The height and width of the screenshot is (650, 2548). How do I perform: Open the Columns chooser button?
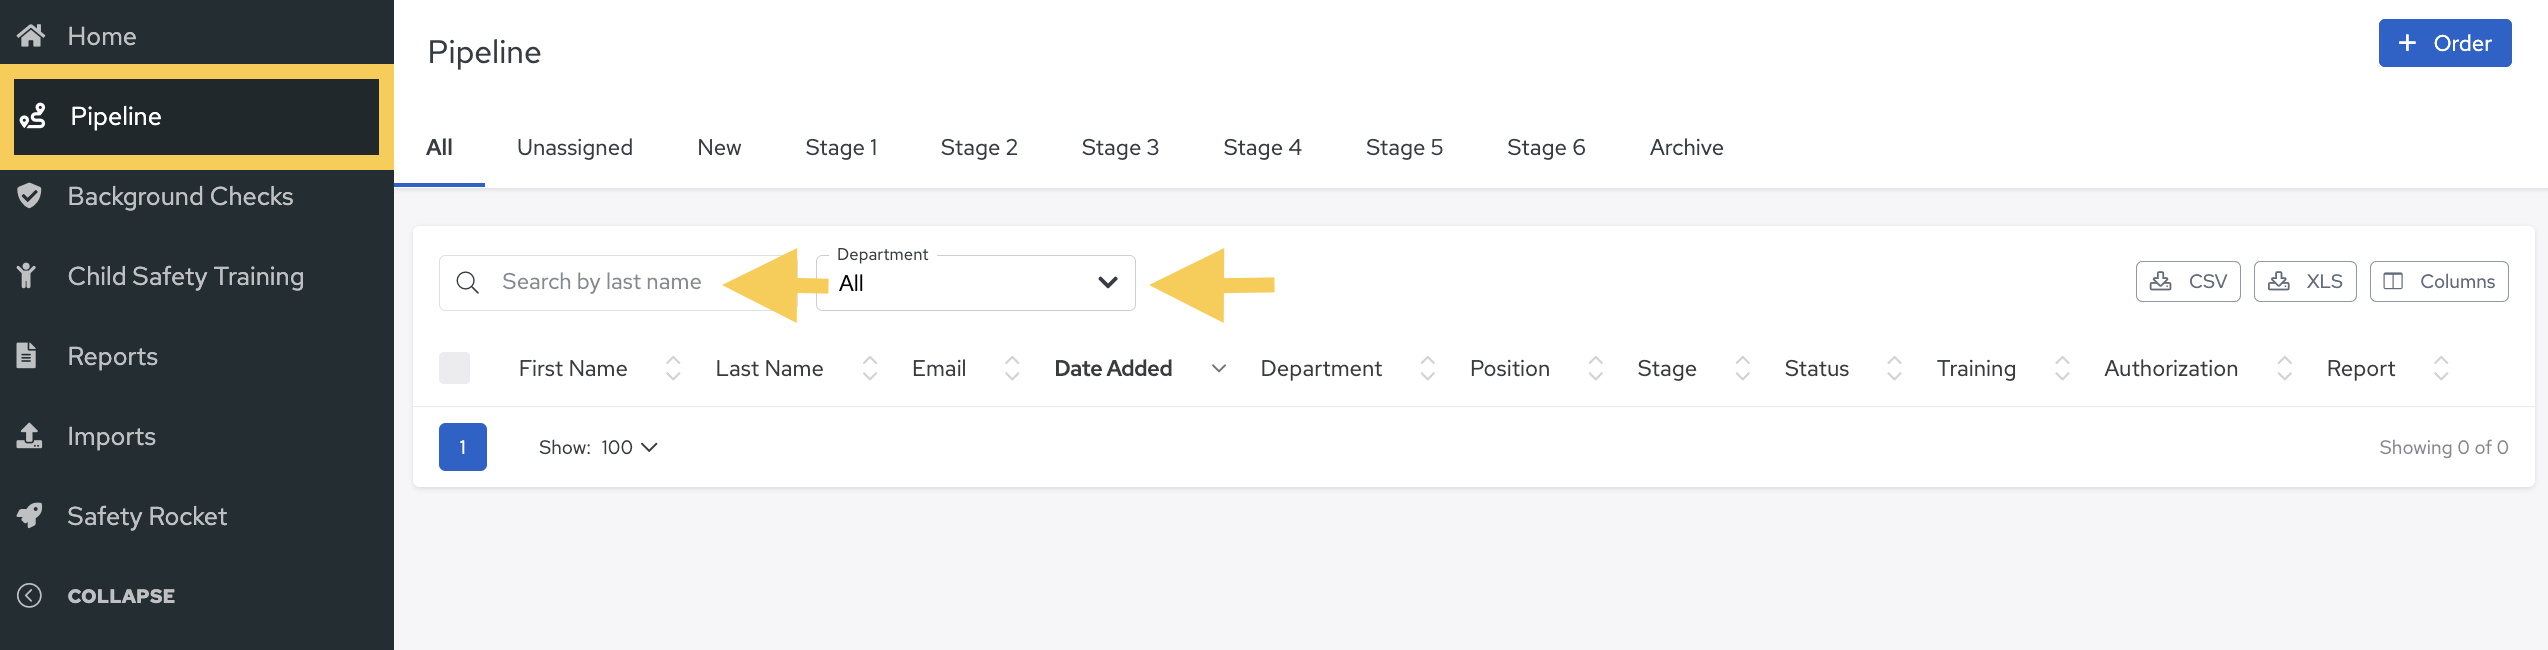click(x=2439, y=281)
